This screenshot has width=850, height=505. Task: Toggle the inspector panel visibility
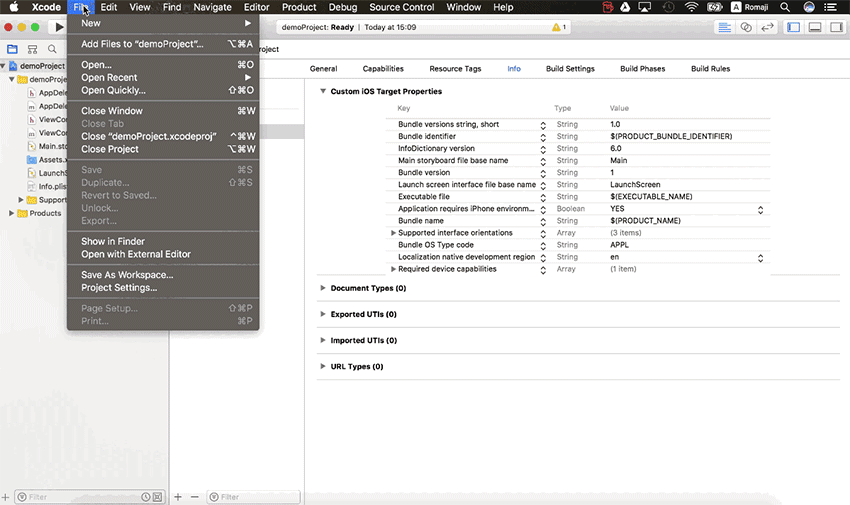click(x=836, y=27)
